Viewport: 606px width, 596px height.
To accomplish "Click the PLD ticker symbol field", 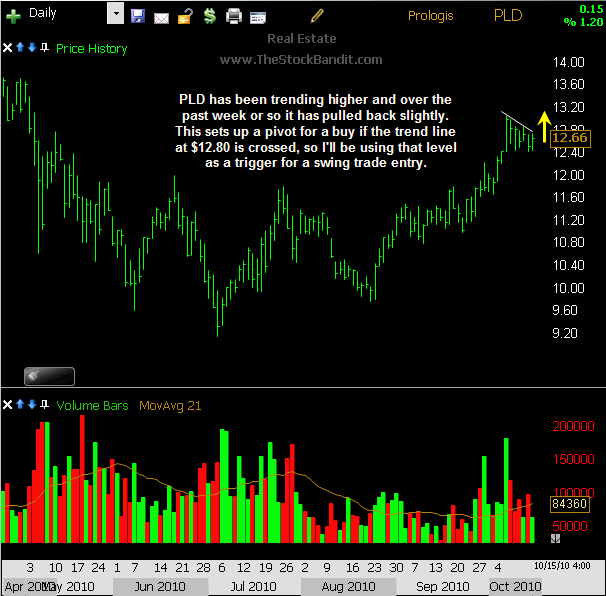I will [x=508, y=16].
